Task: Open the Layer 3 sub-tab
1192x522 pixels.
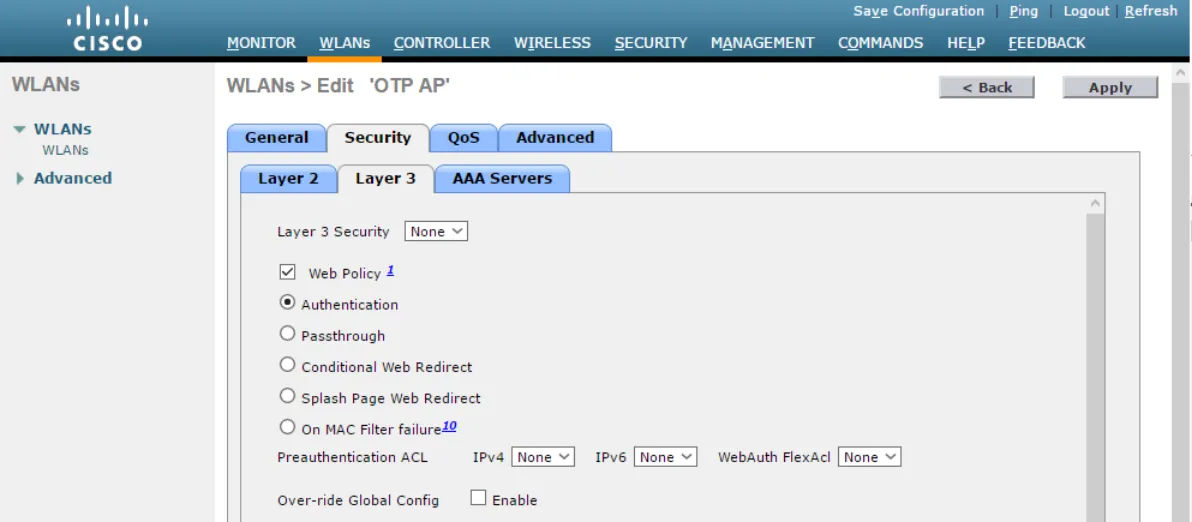Action: coord(385,179)
